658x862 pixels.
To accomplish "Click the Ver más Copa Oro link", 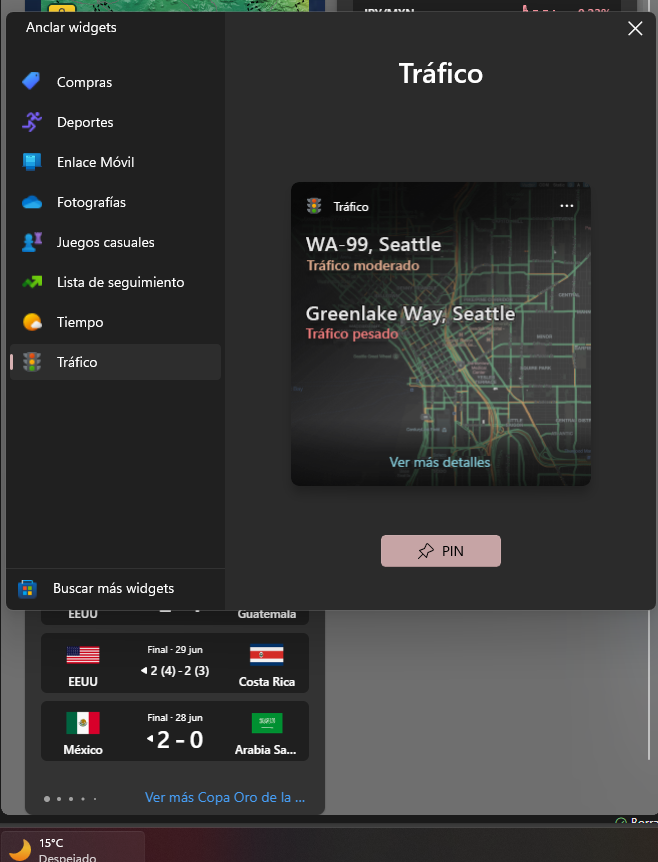I will [x=225, y=798].
